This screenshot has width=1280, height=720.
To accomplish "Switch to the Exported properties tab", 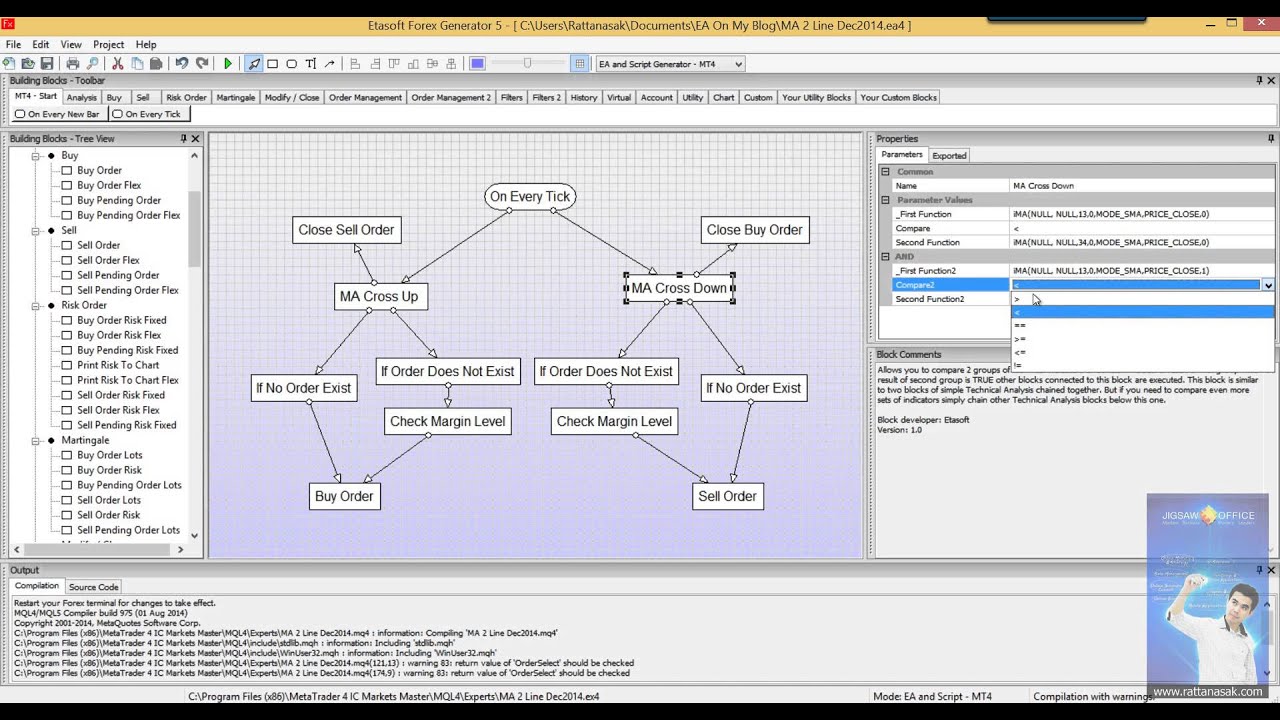I will pyautogui.click(x=949, y=156).
